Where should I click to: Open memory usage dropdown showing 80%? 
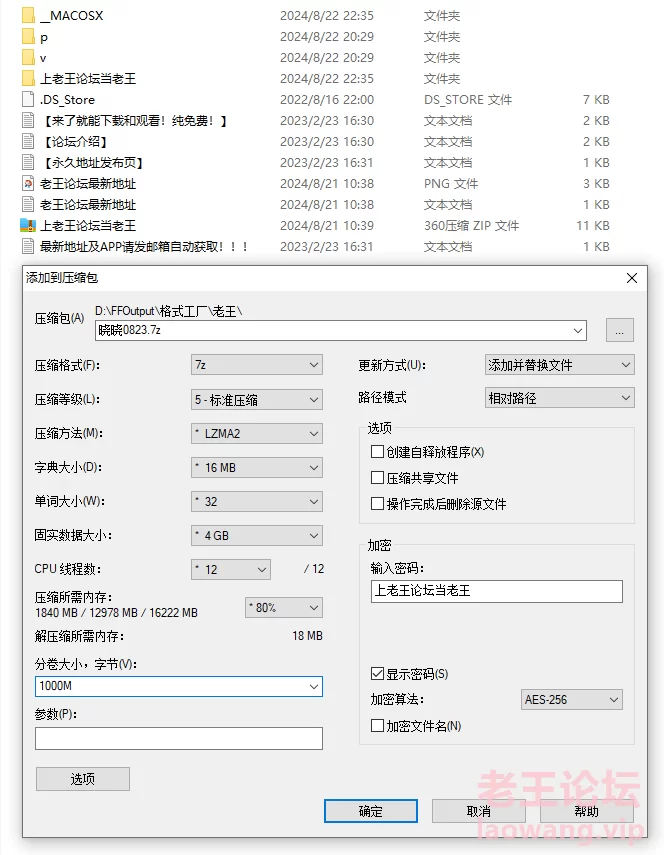click(x=283, y=607)
